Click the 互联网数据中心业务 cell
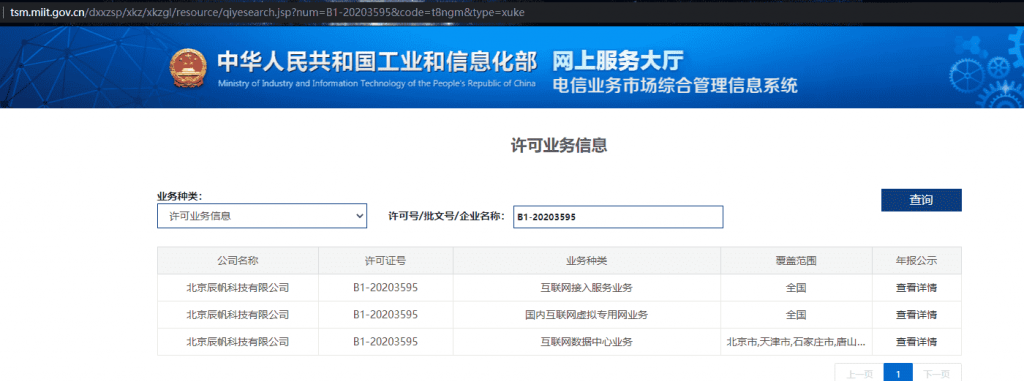This screenshot has height=381, width=1024. [586, 342]
